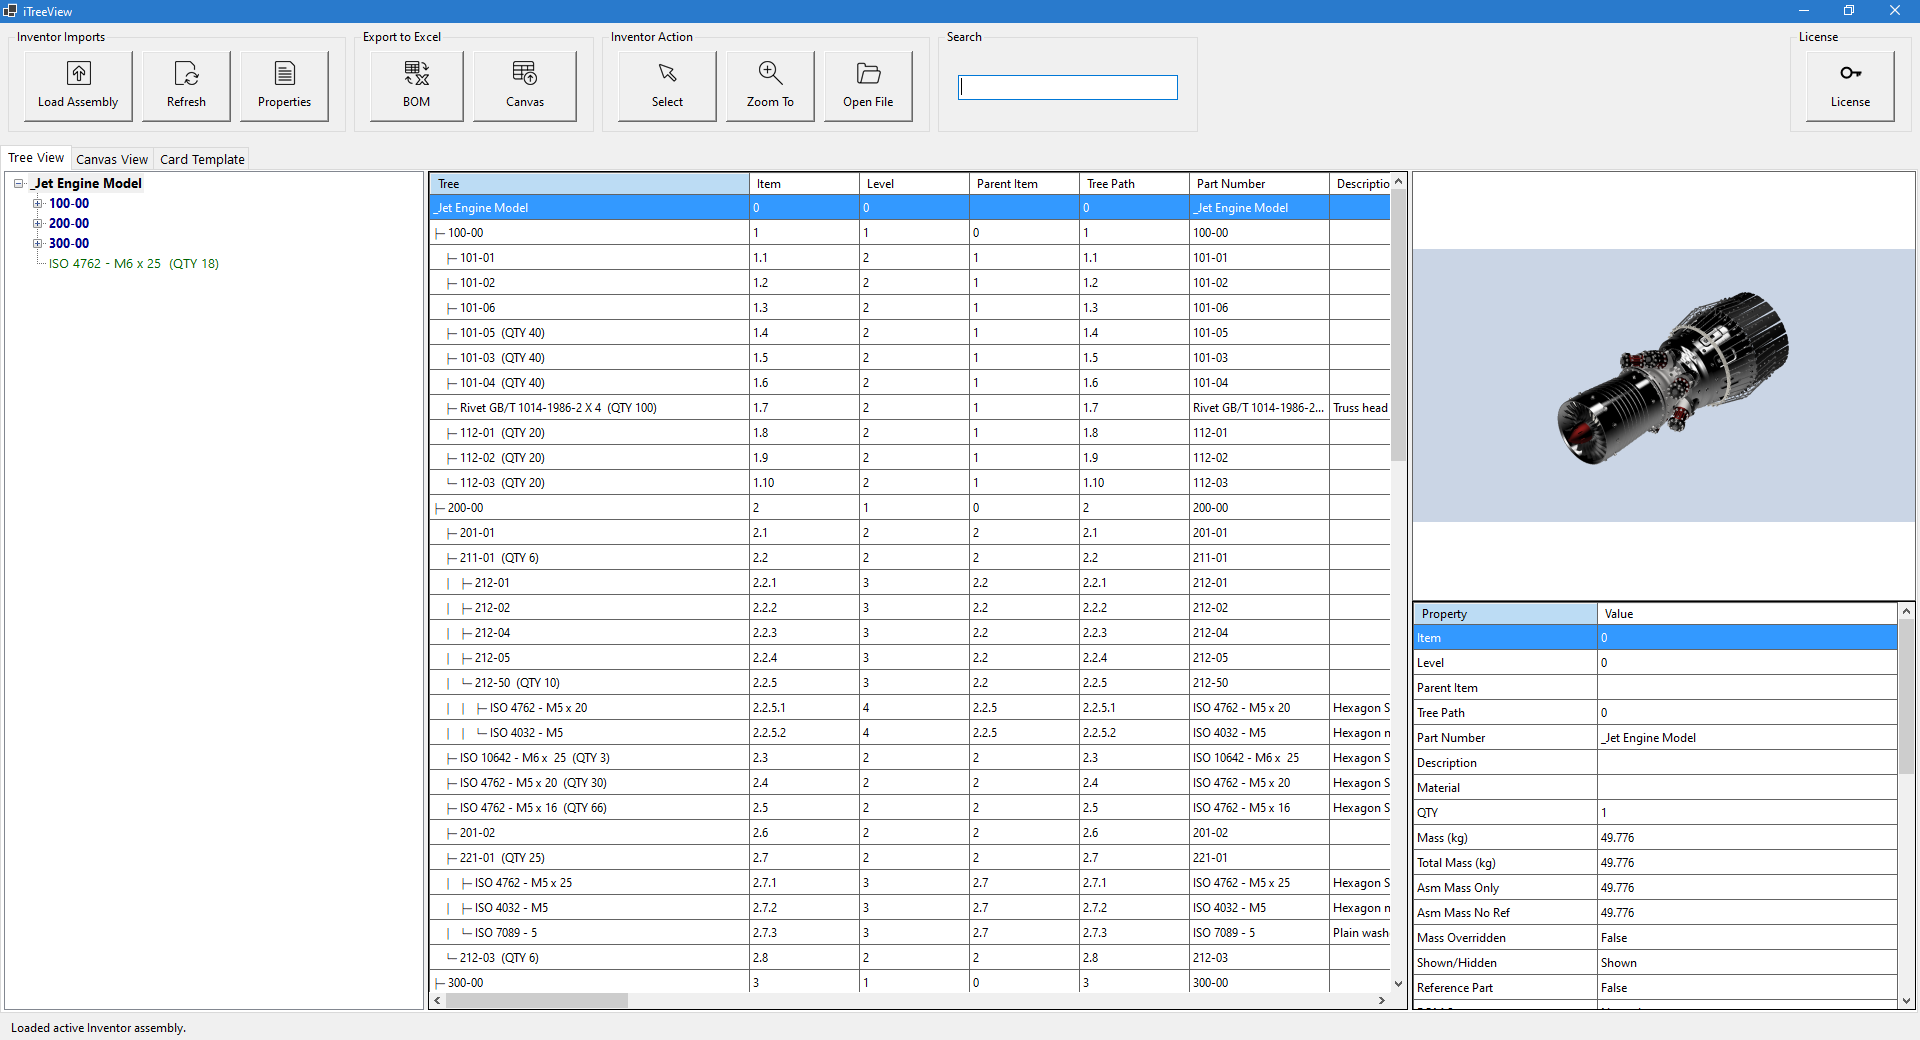Screen dimensions: 1920x1040
Task: Open the Card Template tab
Action: tap(202, 159)
